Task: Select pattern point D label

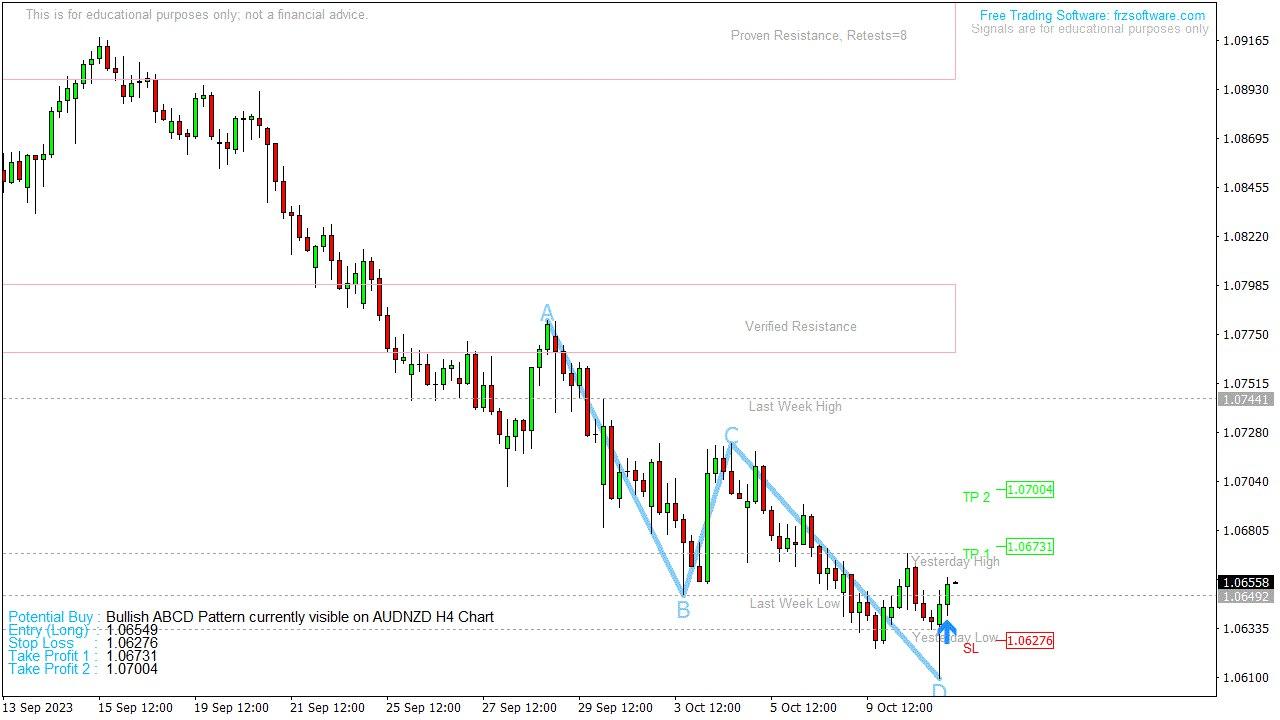Action: coord(939,690)
